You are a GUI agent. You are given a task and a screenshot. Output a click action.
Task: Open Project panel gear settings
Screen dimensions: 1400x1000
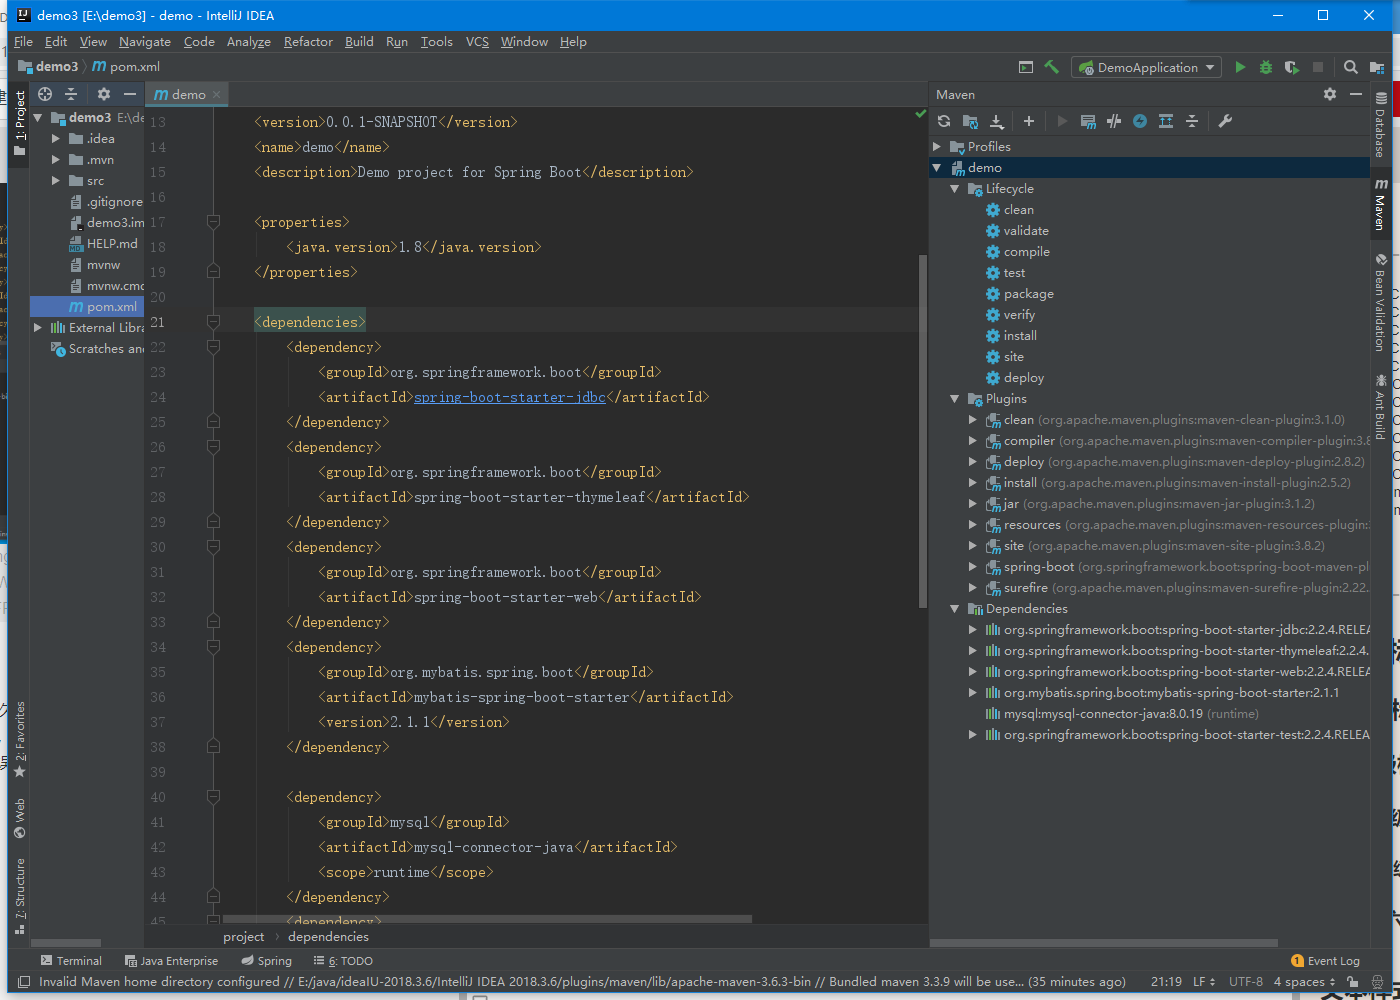click(x=104, y=94)
